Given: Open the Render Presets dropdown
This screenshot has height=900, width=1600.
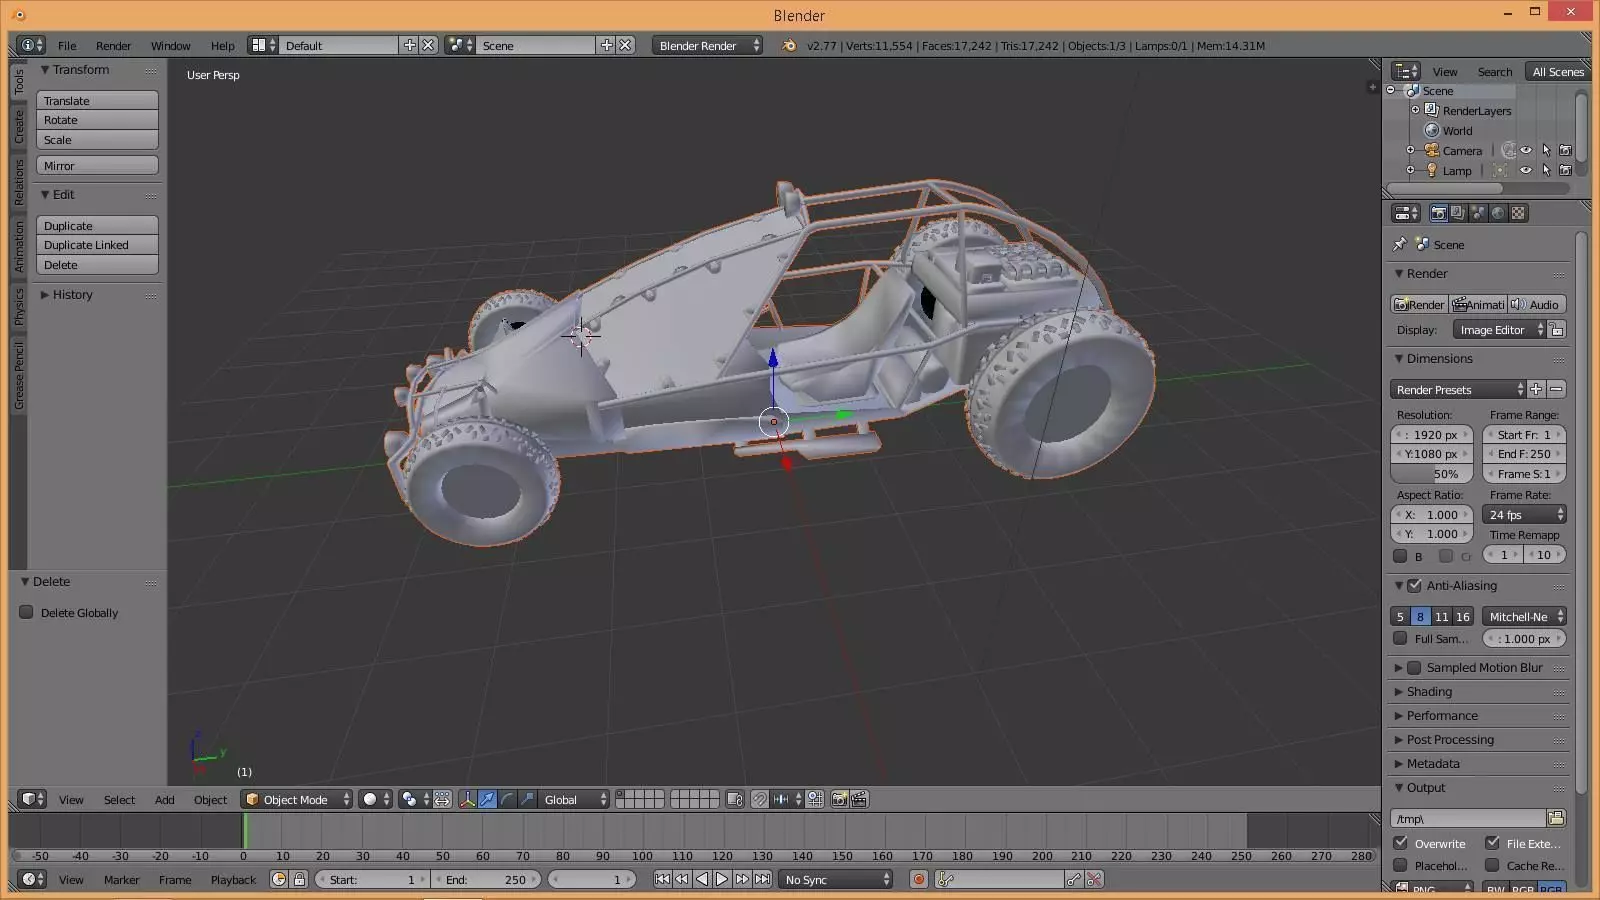Looking at the screenshot, I should click(1458, 389).
